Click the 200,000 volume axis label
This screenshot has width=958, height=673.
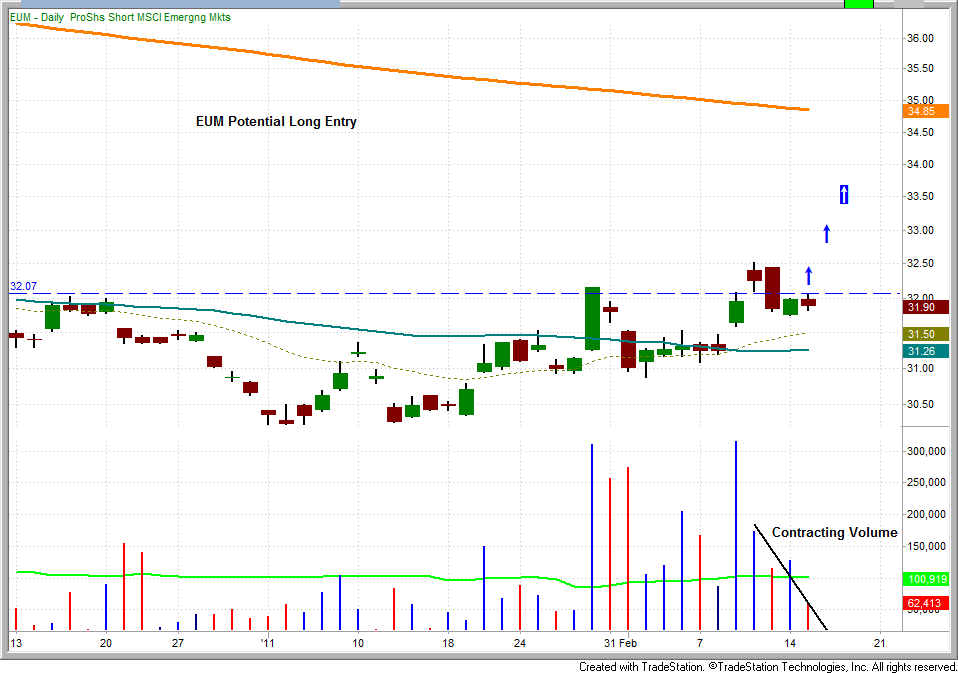coord(927,514)
